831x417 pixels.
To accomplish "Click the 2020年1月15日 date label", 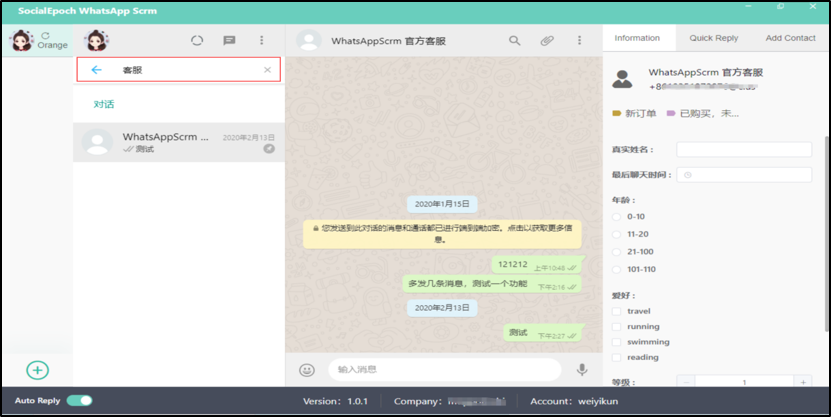I will pyautogui.click(x=442, y=204).
